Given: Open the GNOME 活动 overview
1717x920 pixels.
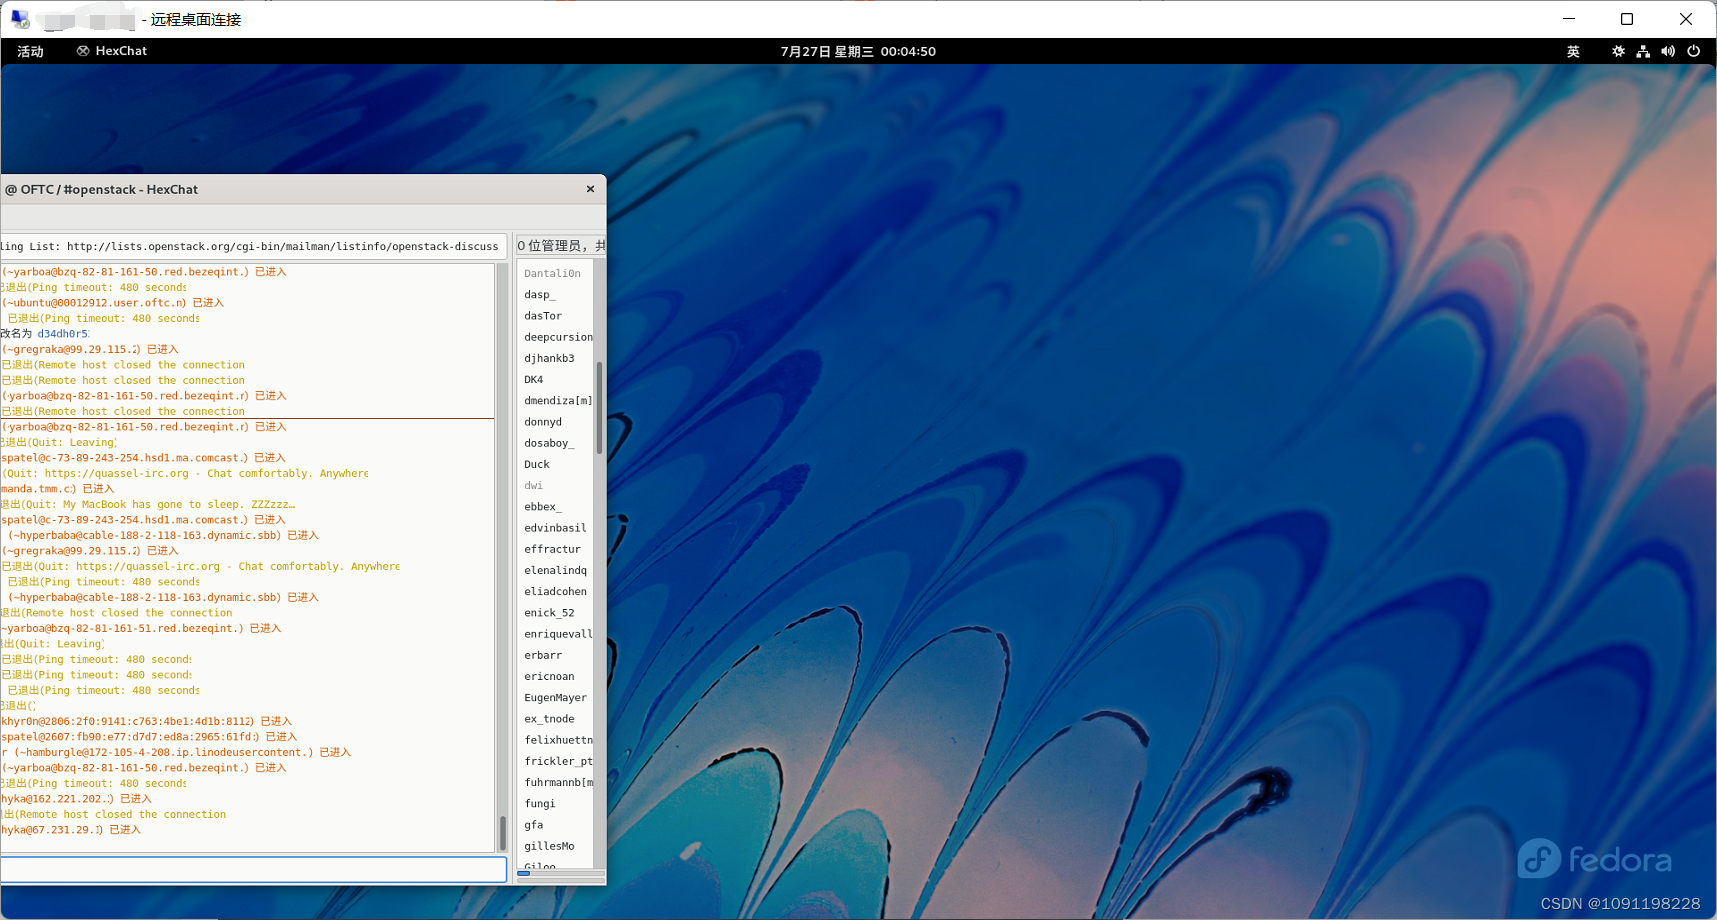Looking at the screenshot, I should pyautogui.click(x=30, y=51).
